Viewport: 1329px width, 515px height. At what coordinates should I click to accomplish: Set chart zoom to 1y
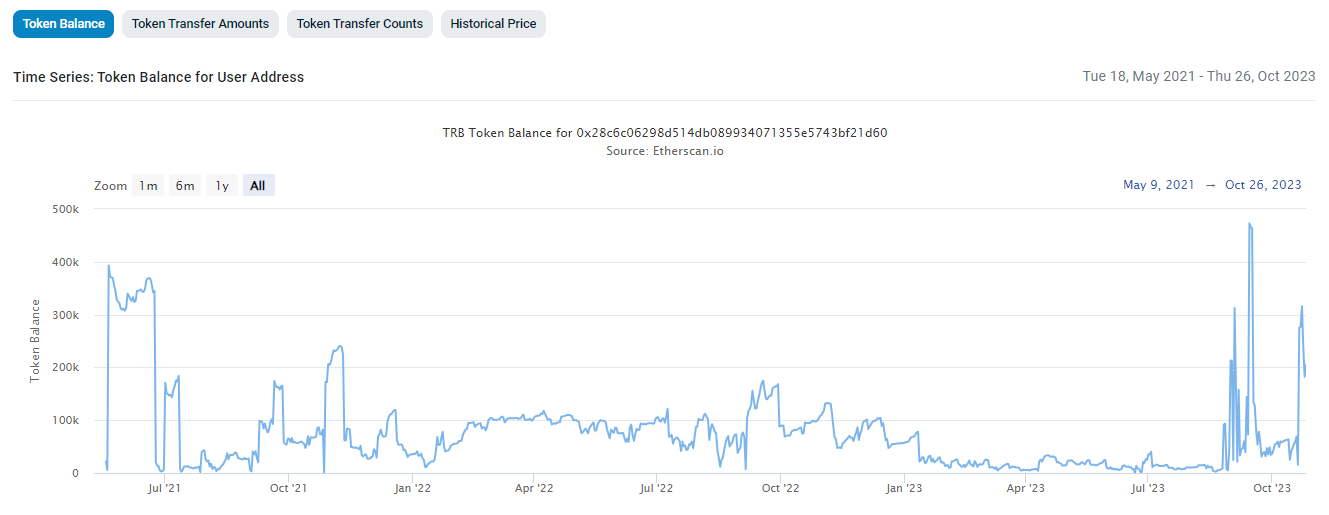click(222, 186)
